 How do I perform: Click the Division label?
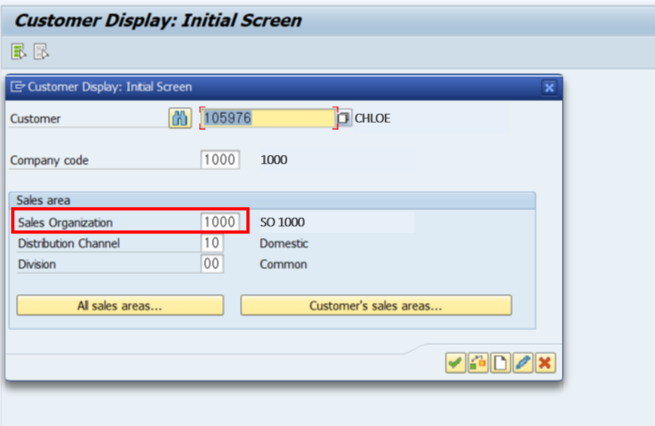37,264
